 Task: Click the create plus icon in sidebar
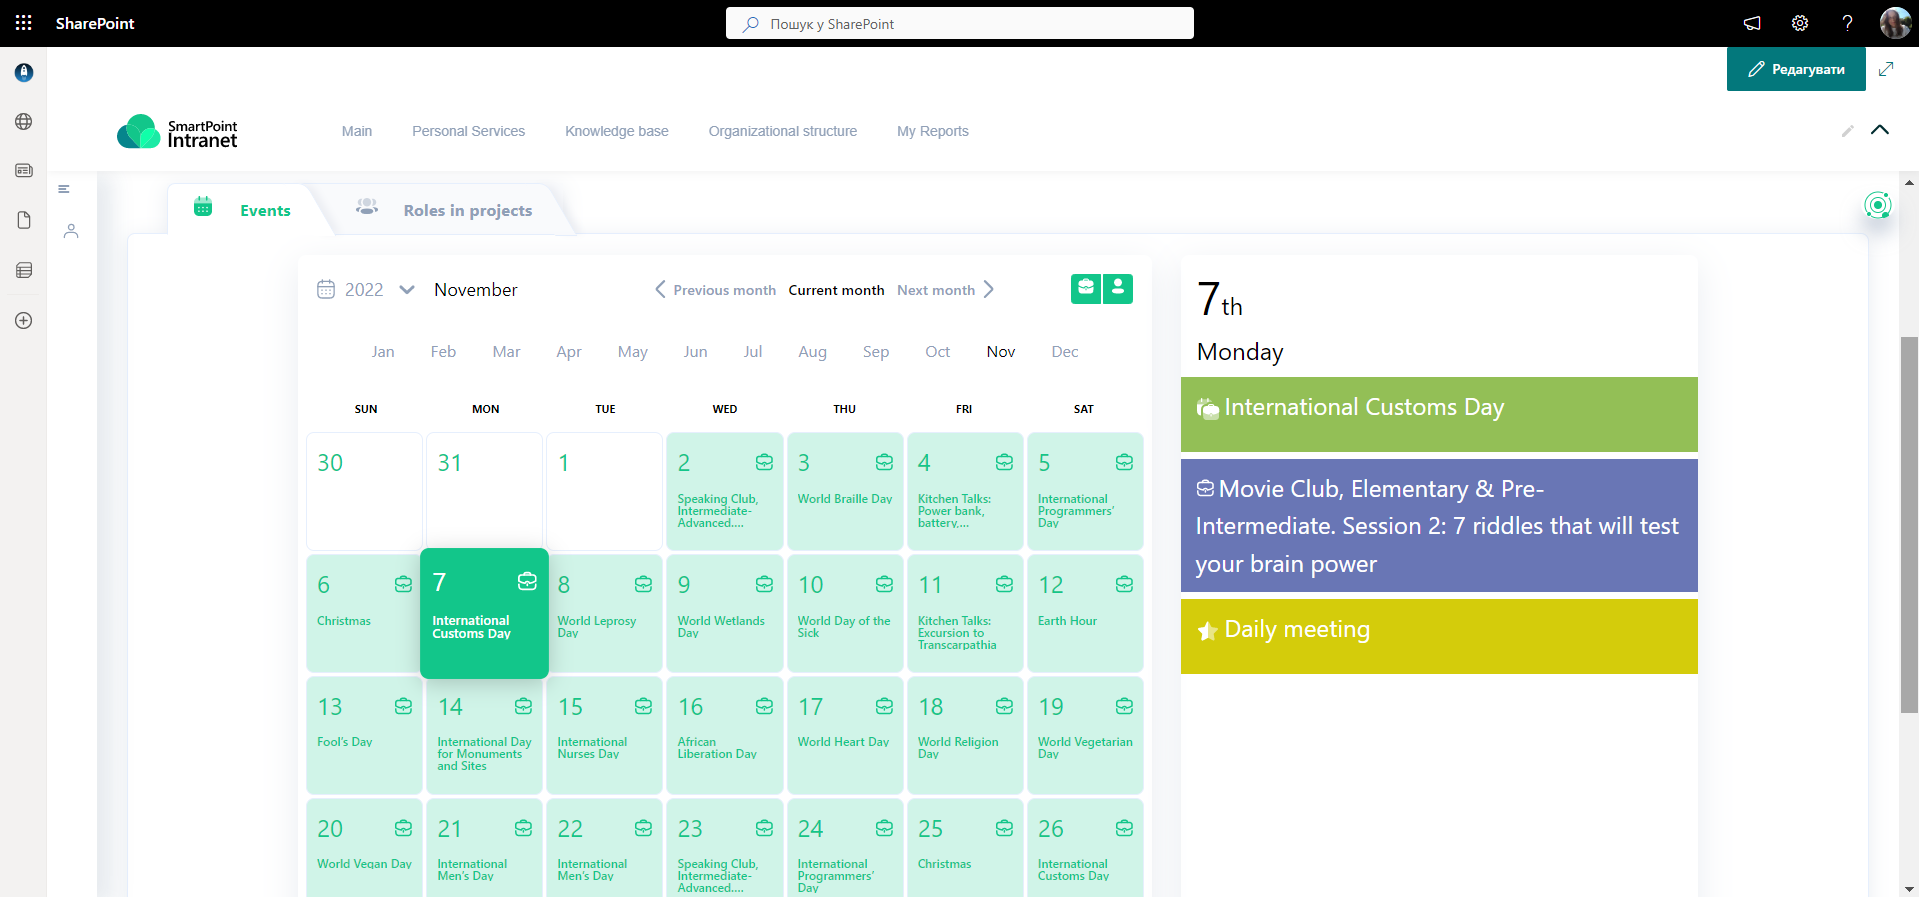[24, 321]
